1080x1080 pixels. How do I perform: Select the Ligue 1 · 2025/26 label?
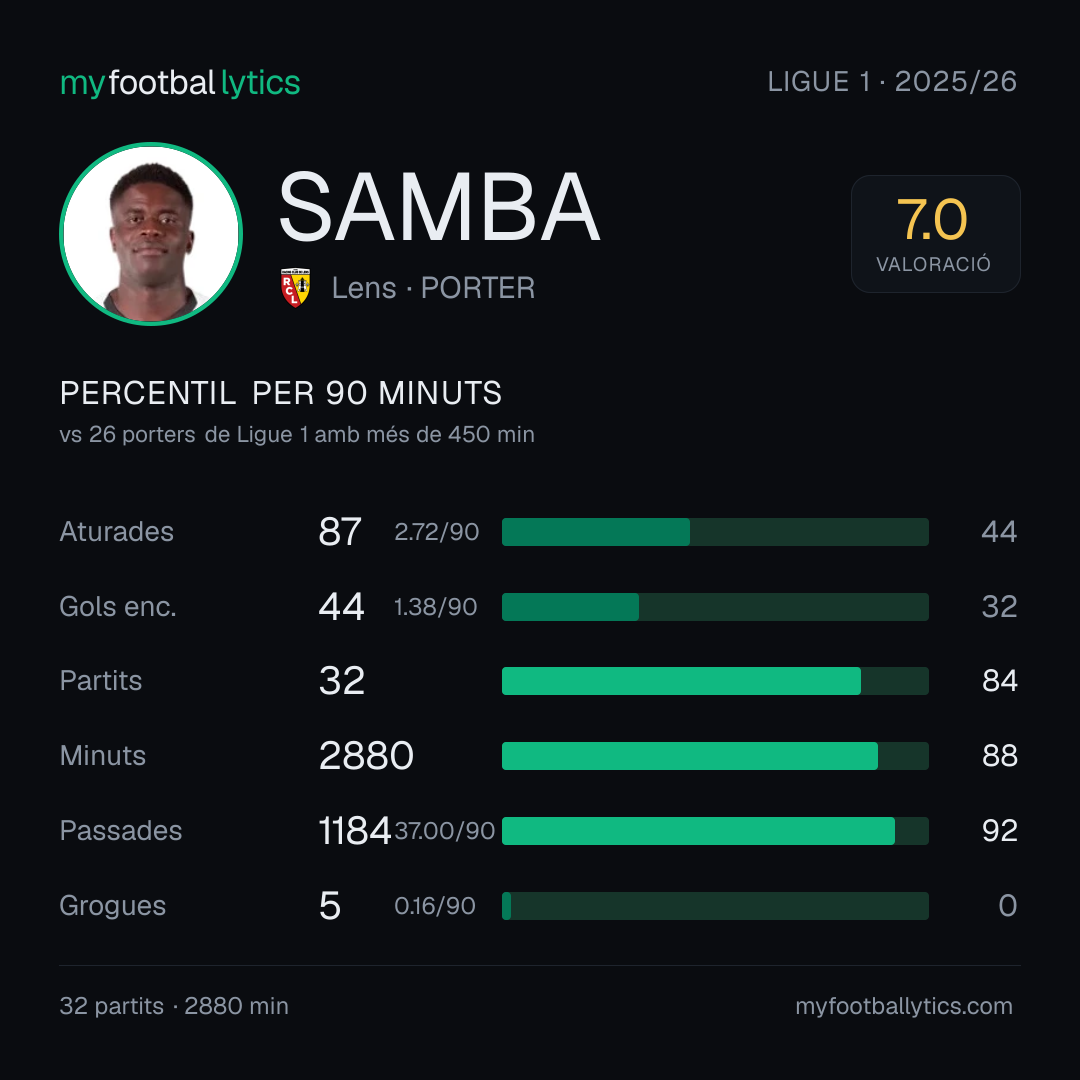tap(892, 82)
